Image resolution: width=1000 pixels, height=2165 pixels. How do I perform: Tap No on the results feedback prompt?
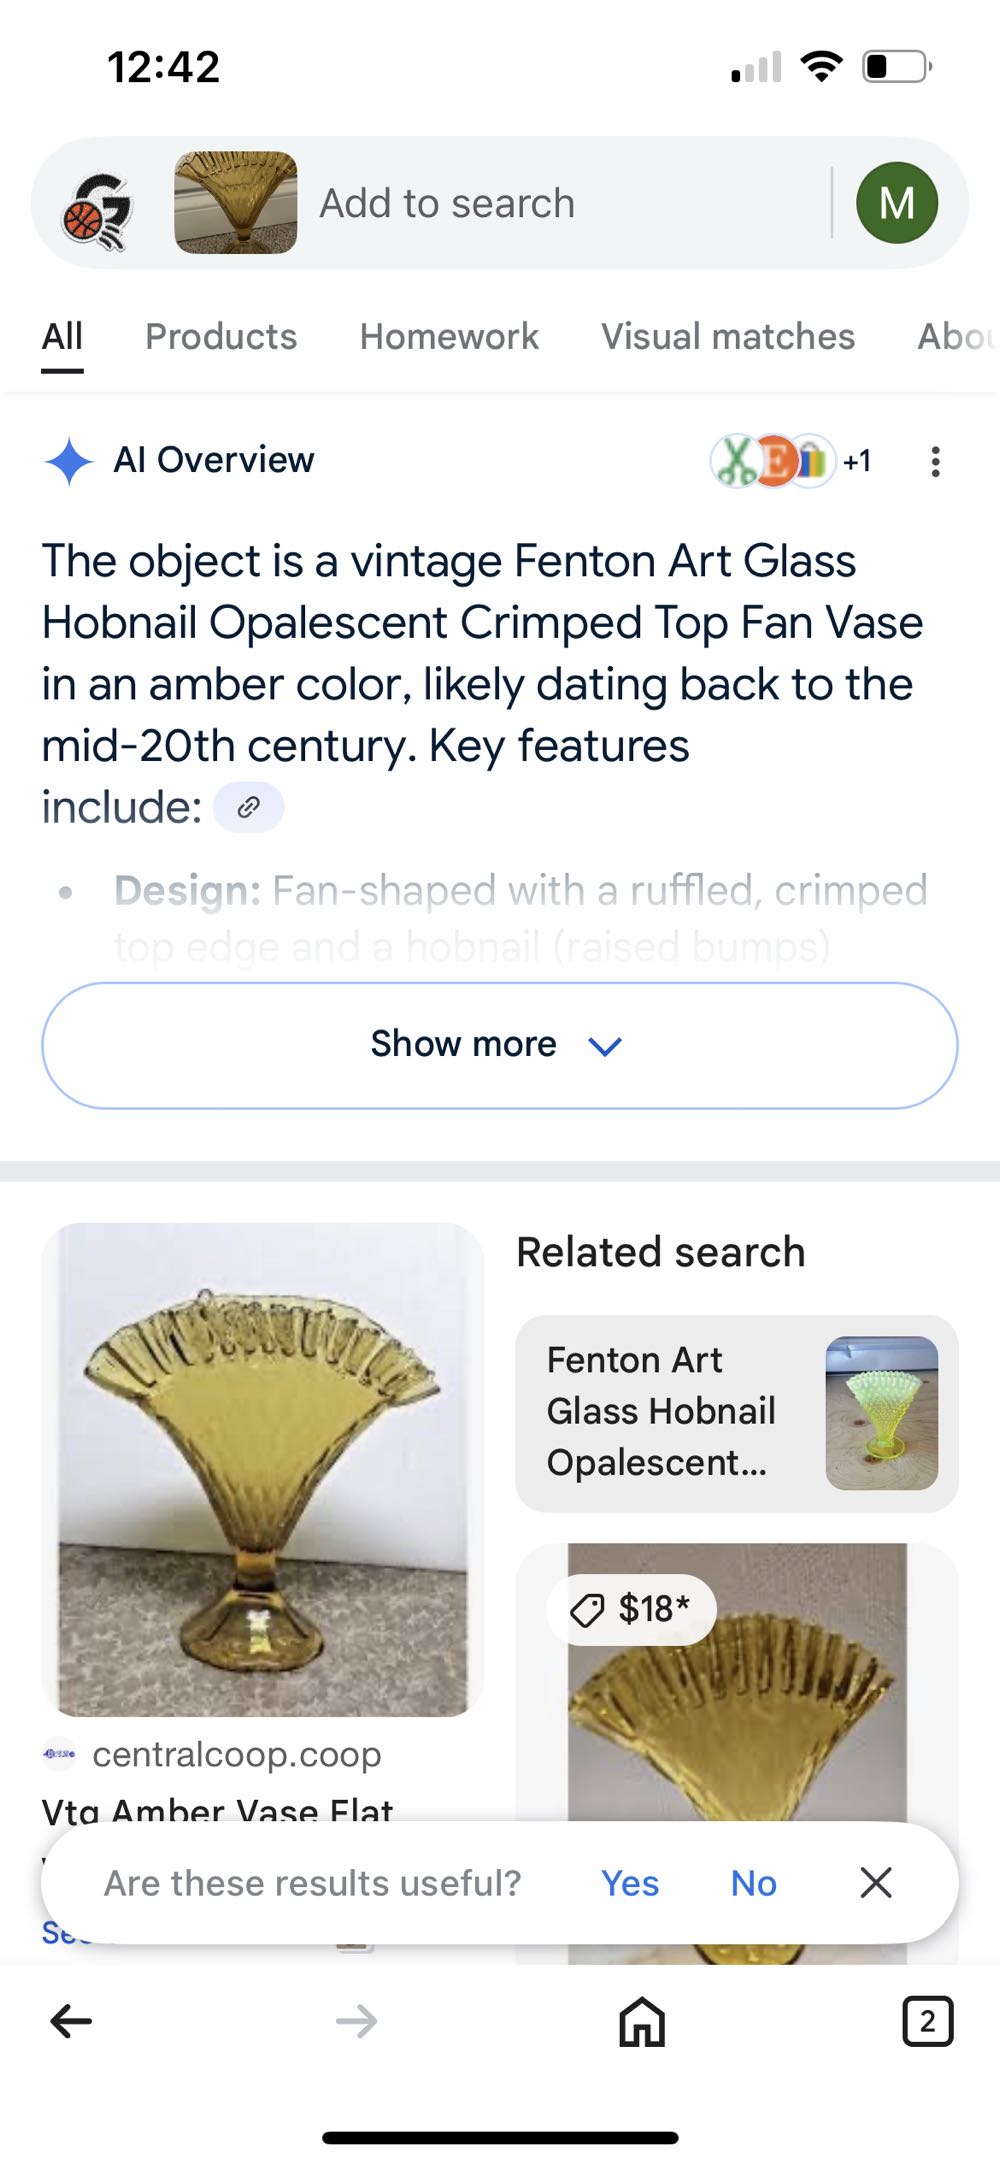pyautogui.click(x=752, y=1882)
